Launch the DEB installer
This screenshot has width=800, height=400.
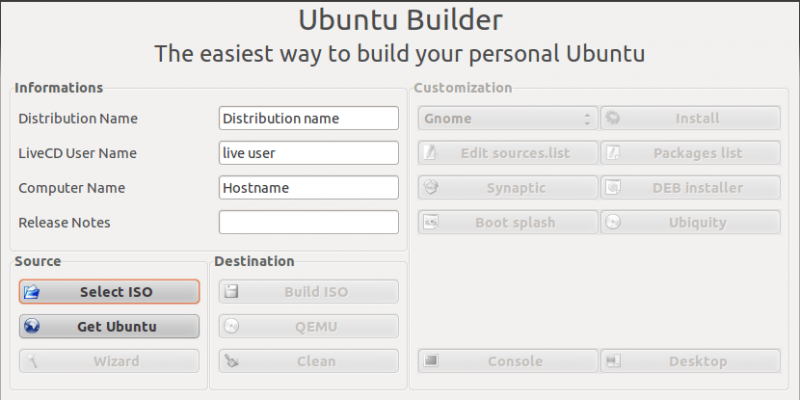point(690,188)
